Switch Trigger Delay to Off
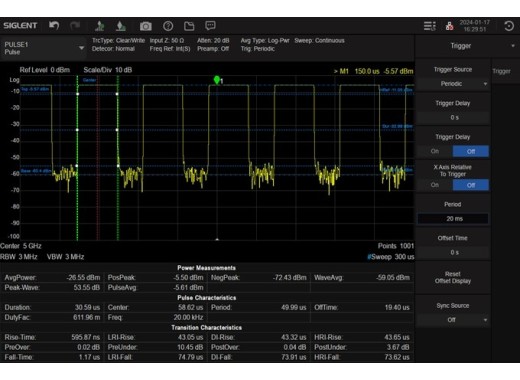Image resolution: width=520 pixels, height=380 pixels. (471, 151)
